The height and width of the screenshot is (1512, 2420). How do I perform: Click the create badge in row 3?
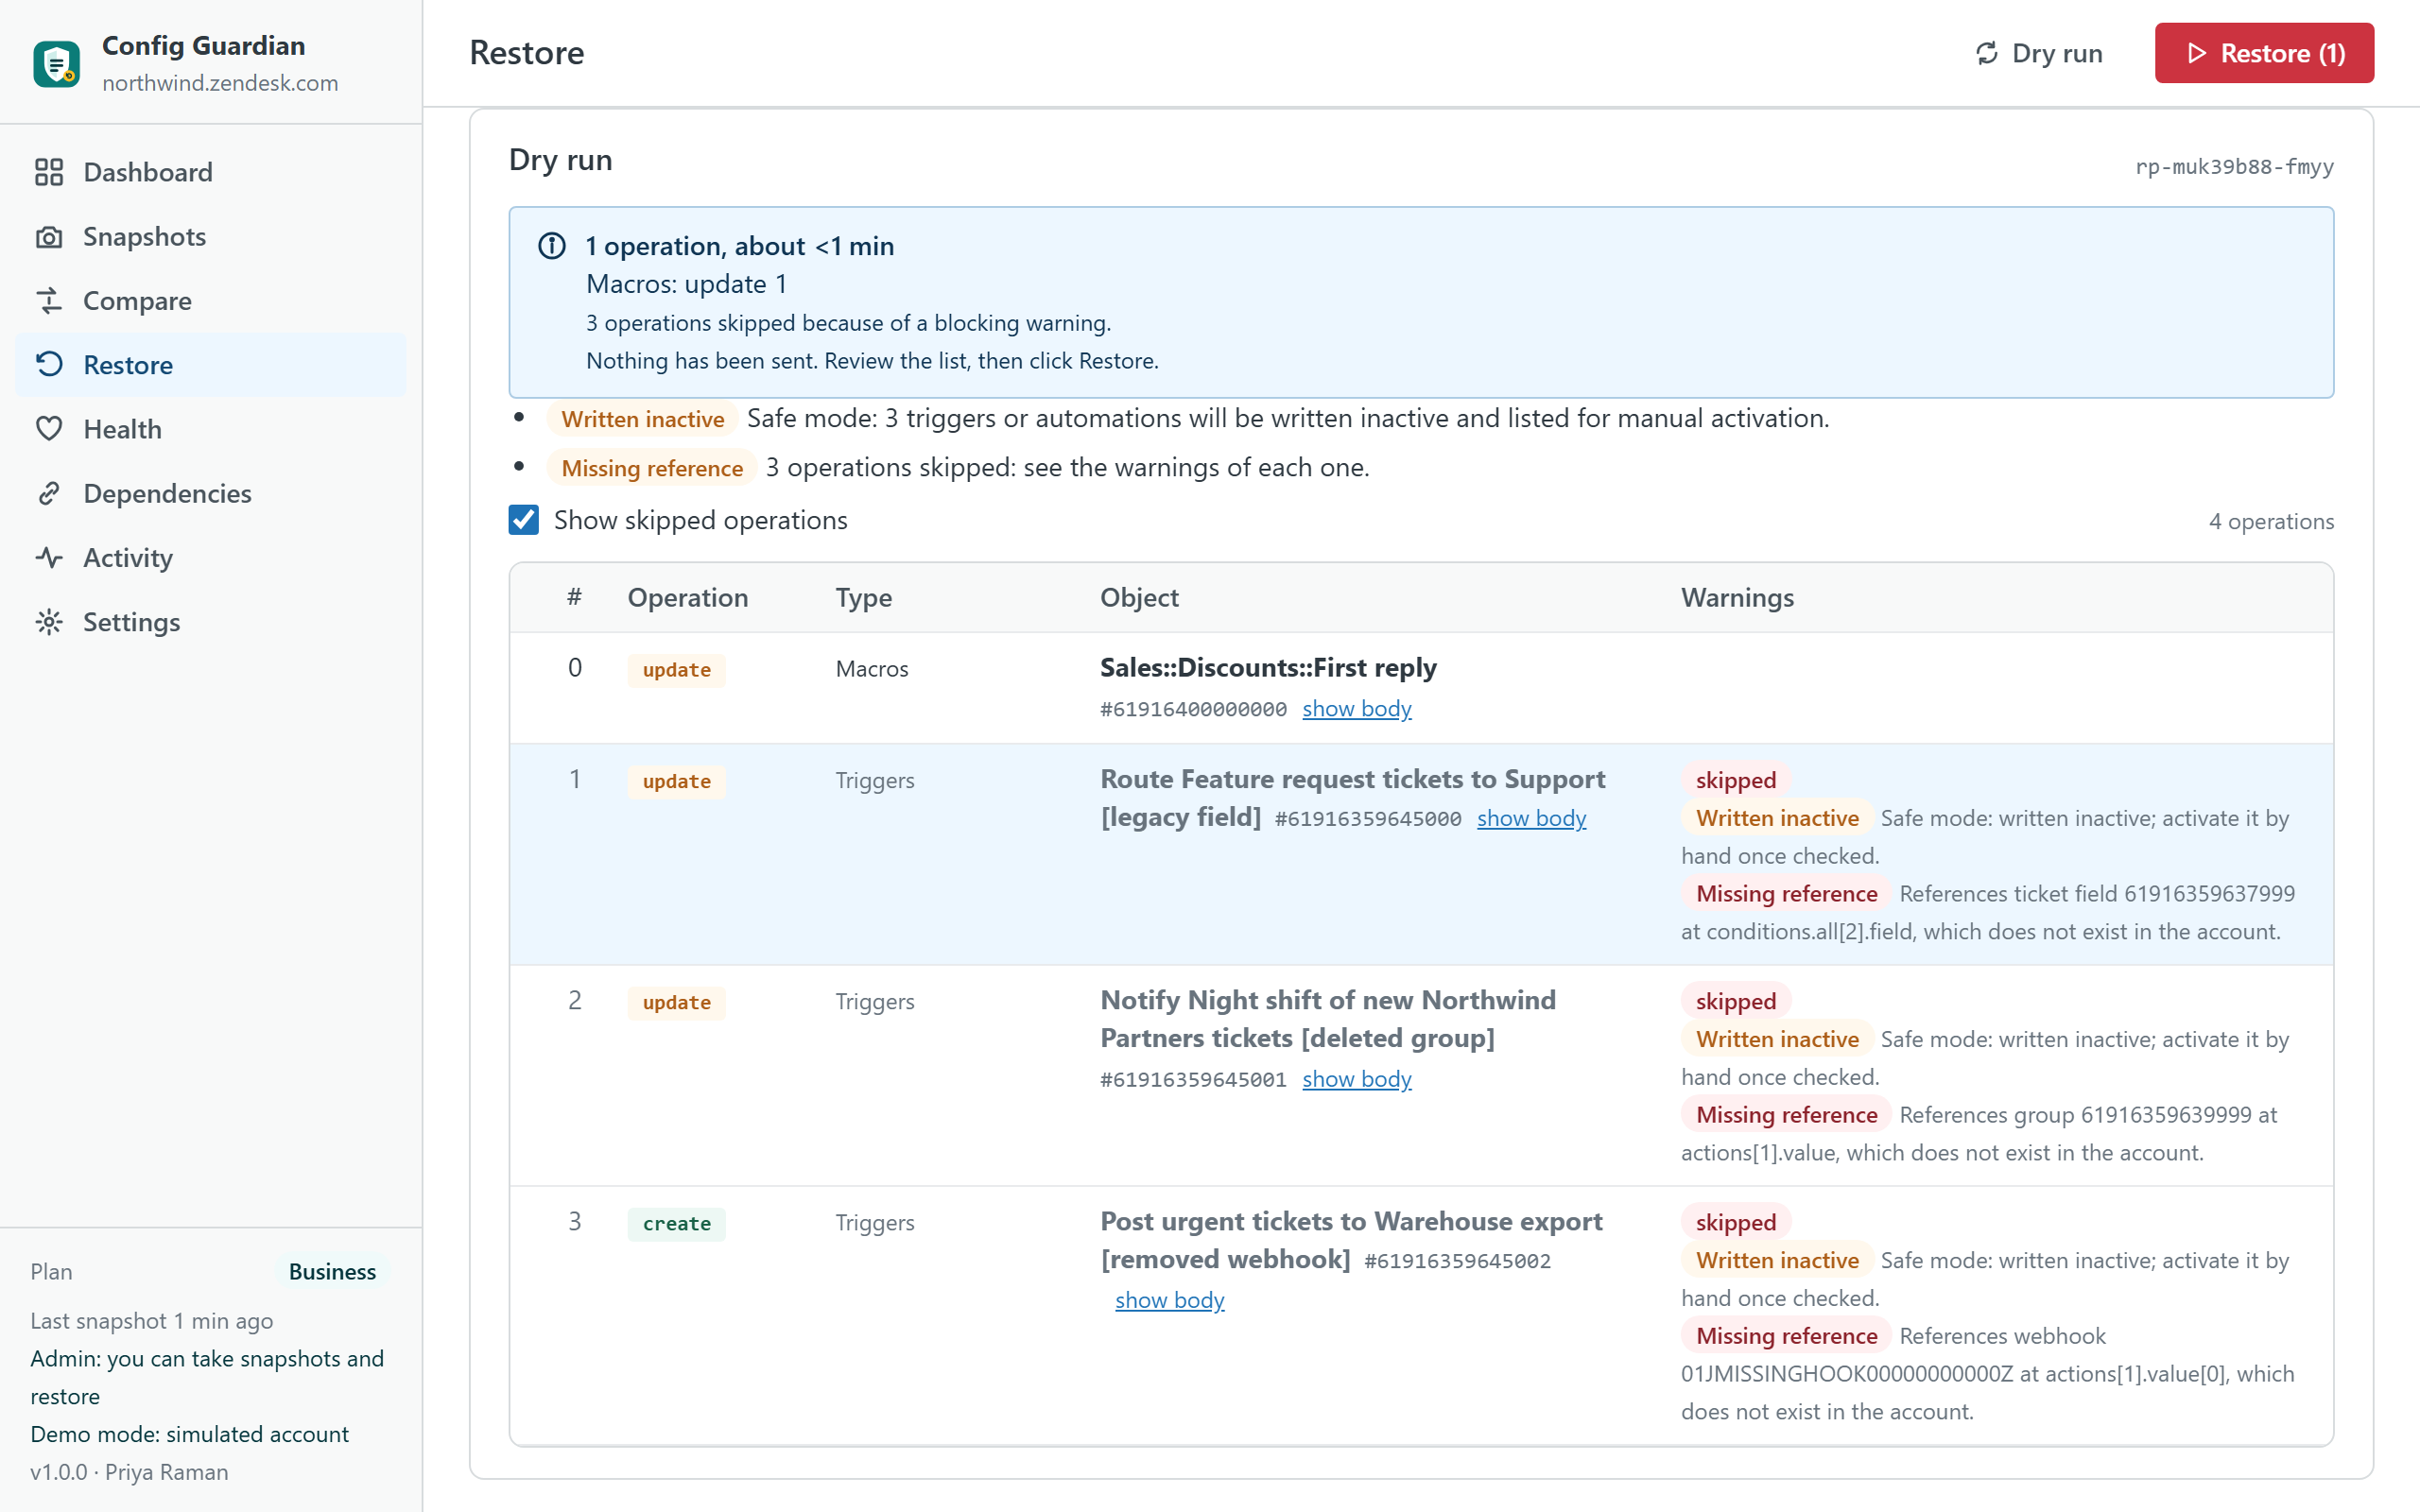pyautogui.click(x=677, y=1224)
